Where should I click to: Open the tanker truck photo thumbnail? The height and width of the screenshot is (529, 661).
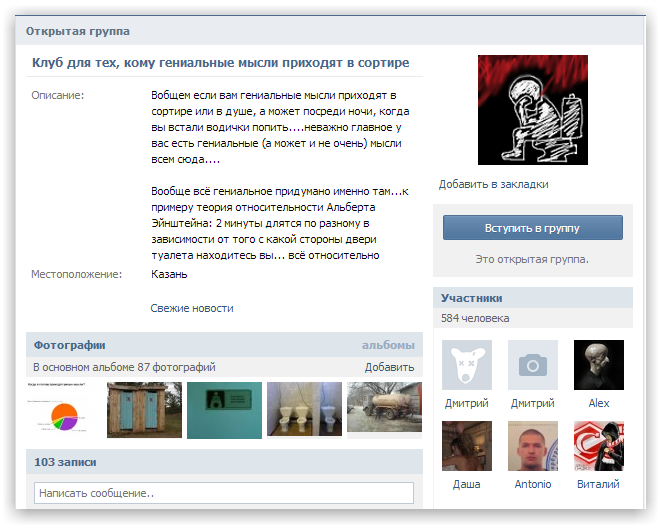[384, 407]
